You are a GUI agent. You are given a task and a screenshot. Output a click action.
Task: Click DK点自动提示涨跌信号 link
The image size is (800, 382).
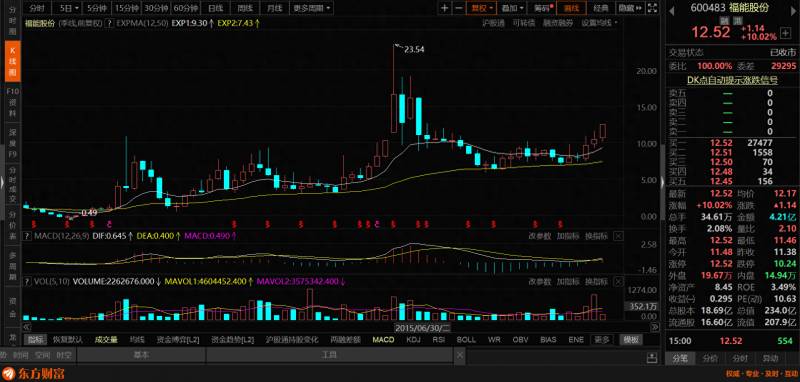click(x=732, y=80)
